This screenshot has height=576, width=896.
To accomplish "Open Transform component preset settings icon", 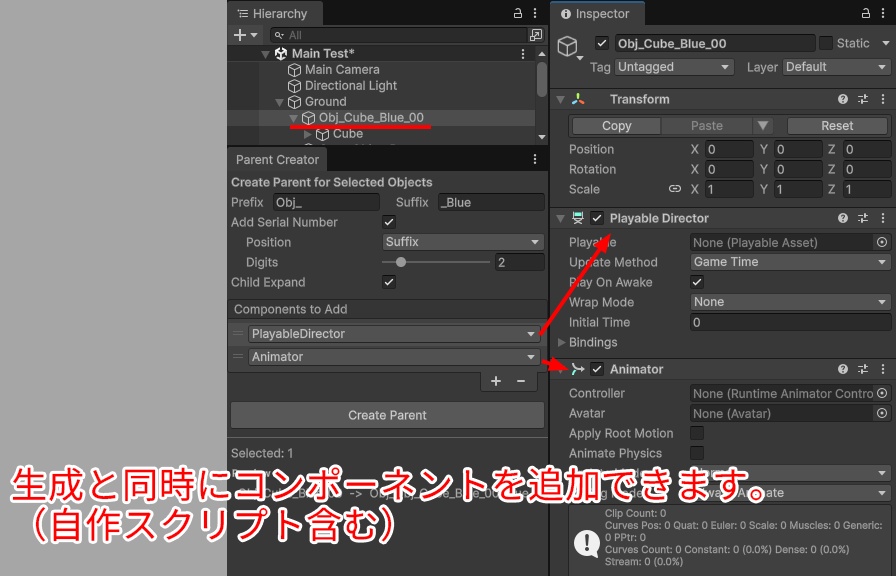I will pos(863,99).
